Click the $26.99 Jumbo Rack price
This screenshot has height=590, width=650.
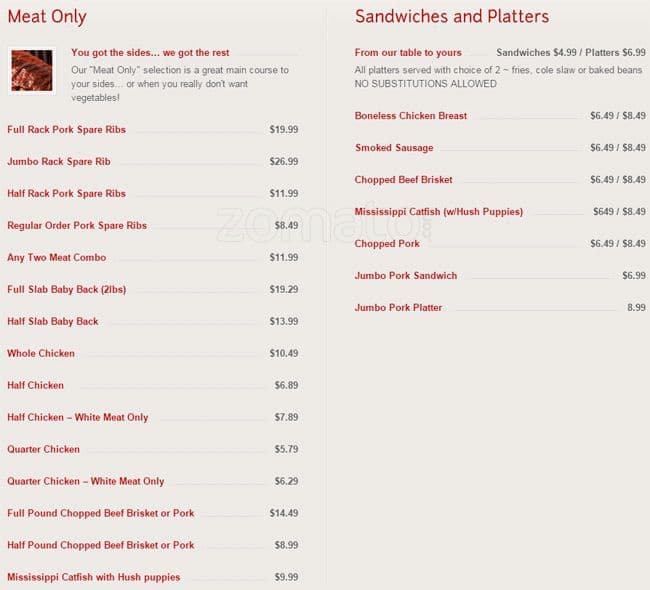284,162
